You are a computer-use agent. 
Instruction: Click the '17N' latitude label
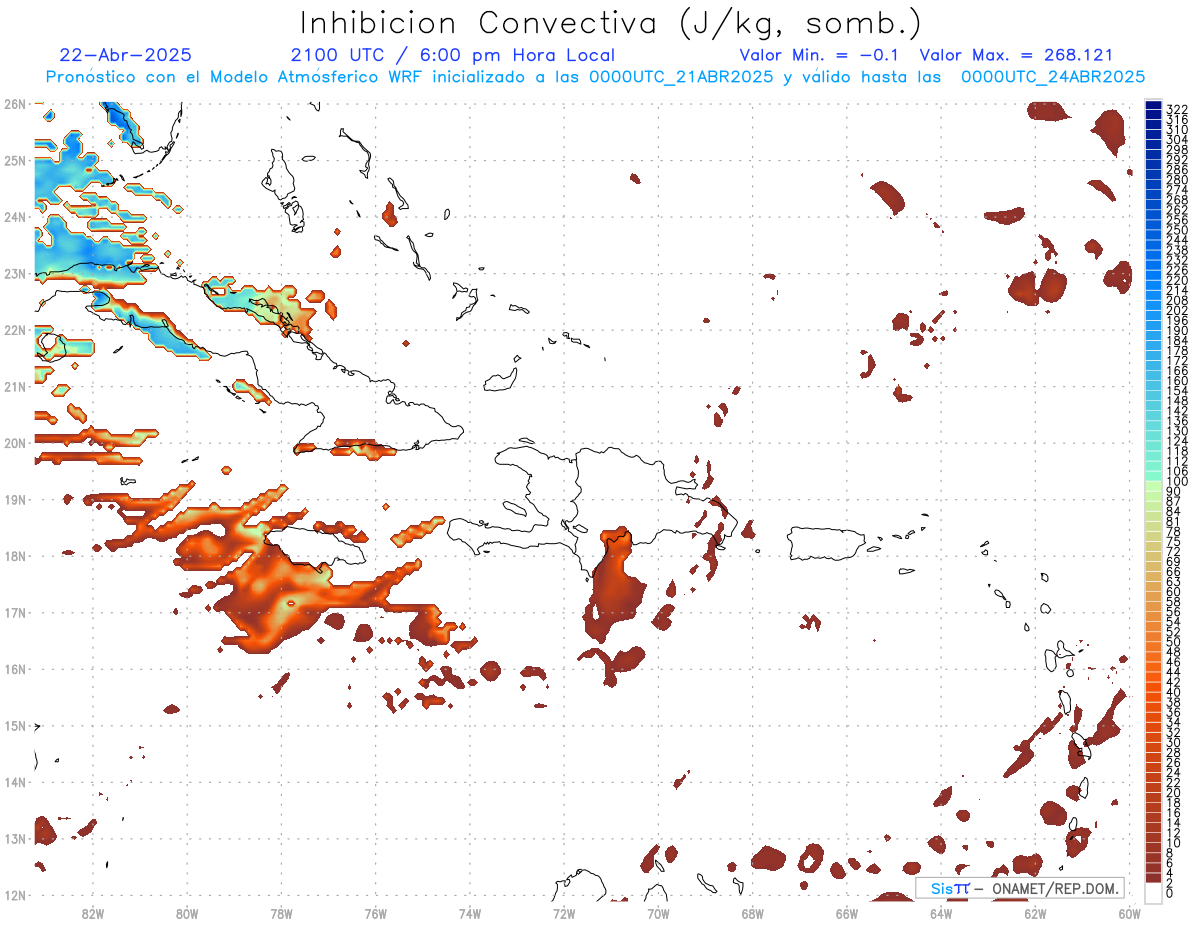[14, 612]
